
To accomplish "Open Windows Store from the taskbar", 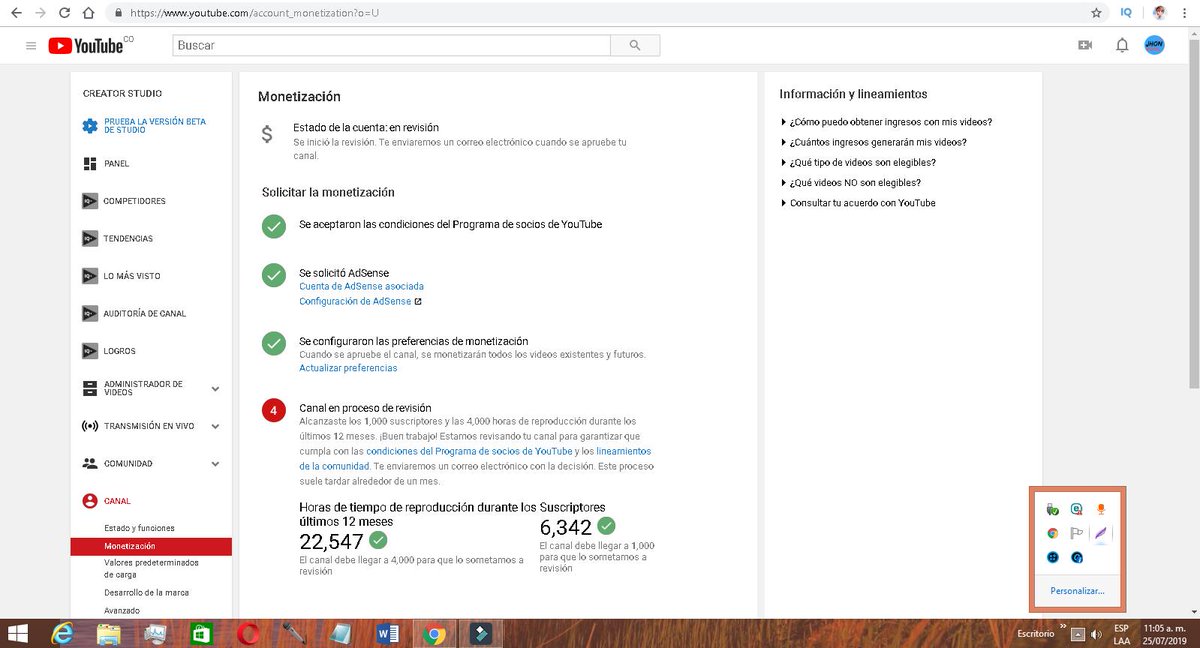I will (x=203, y=633).
